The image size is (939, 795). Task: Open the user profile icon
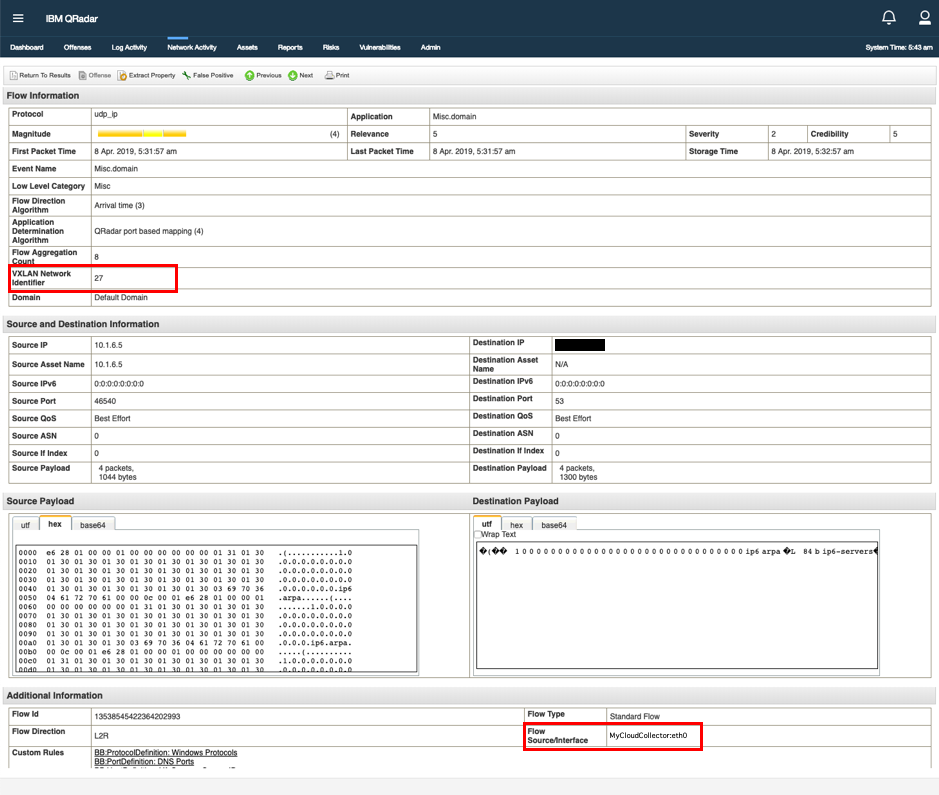925,17
